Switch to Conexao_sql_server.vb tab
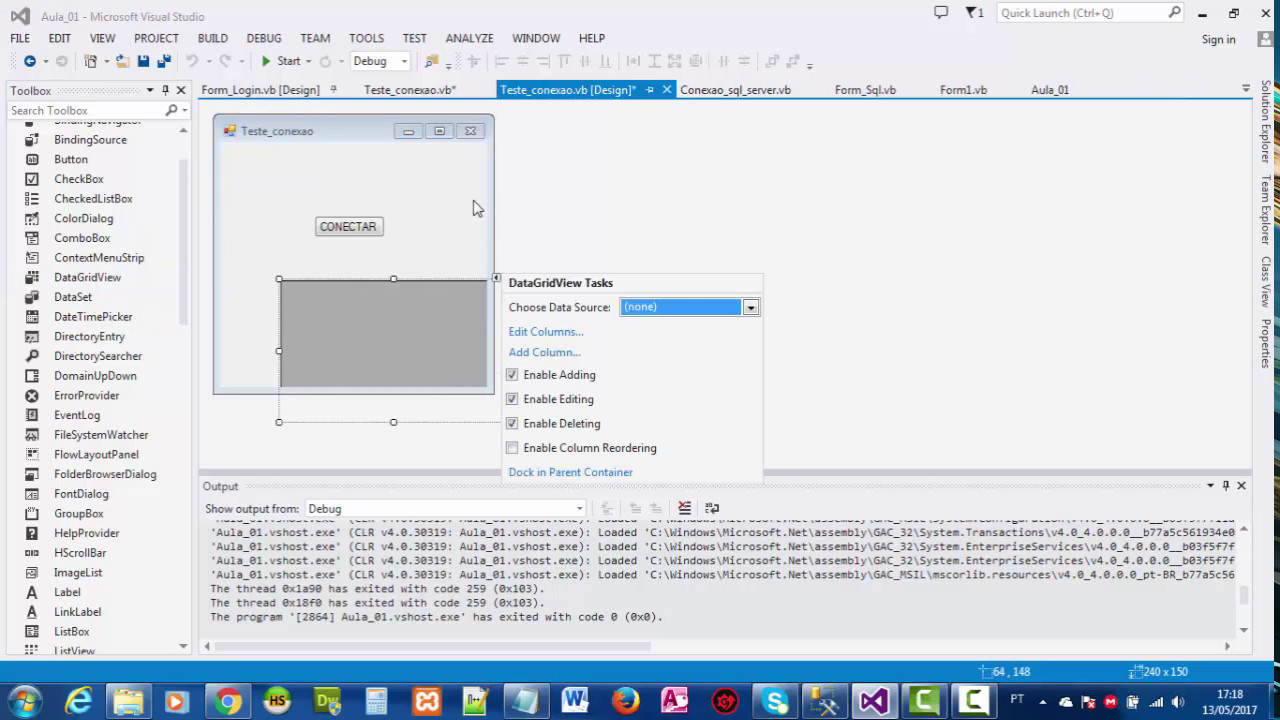The width and height of the screenshot is (1280, 720). [x=735, y=90]
